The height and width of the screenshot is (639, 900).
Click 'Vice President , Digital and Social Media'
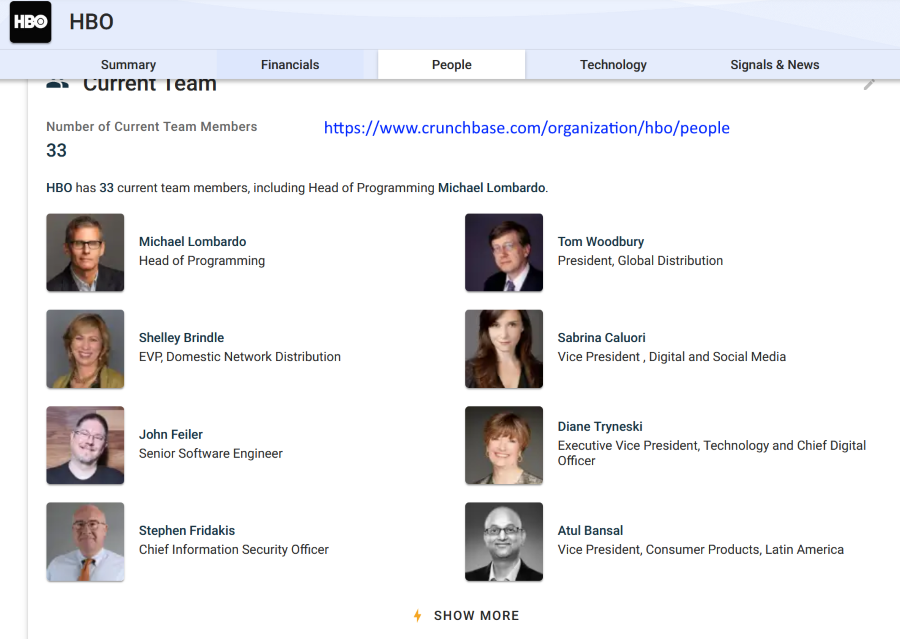(x=672, y=357)
